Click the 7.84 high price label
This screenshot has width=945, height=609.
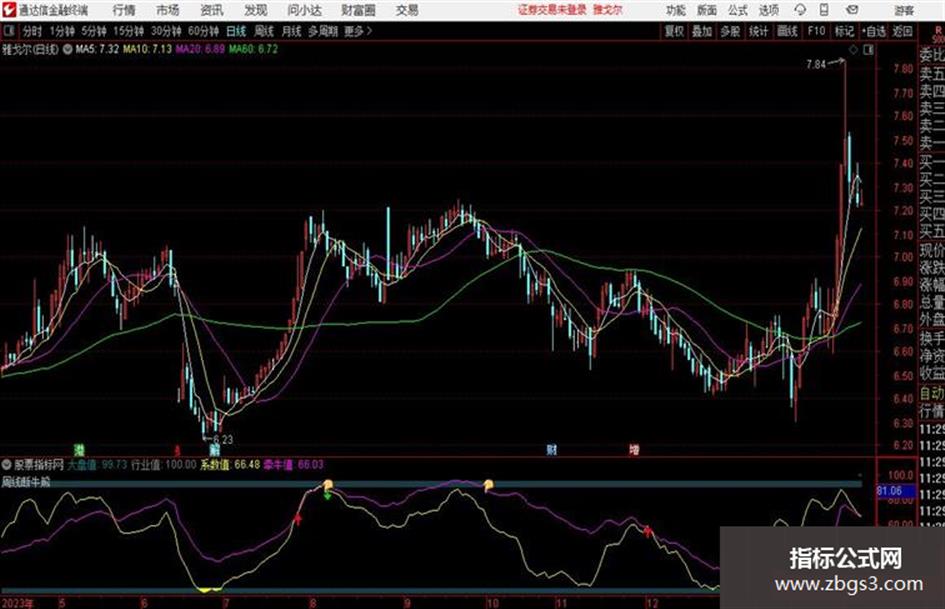(x=815, y=65)
